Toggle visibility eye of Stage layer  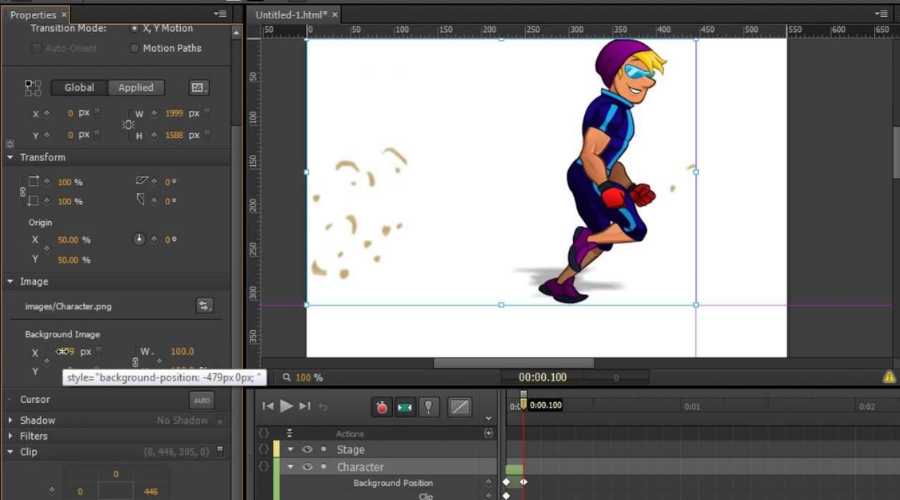click(x=307, y=449)
